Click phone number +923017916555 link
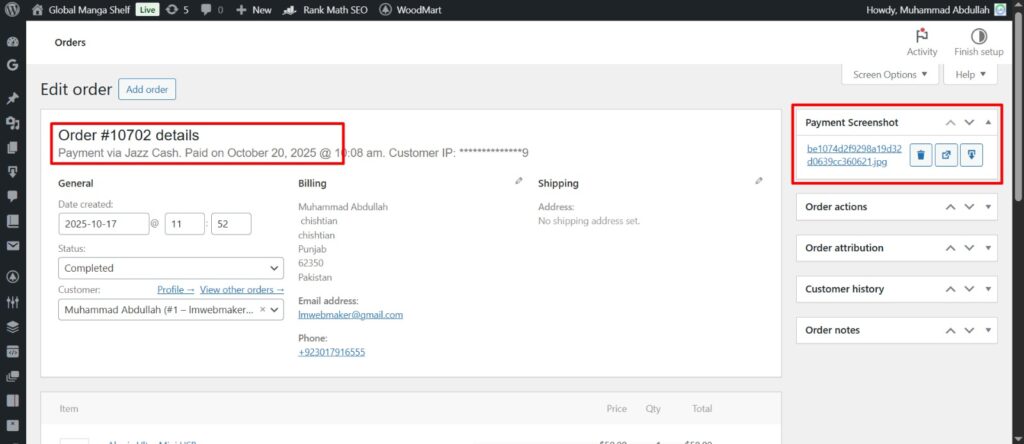Image resolution: width=1024 pixels, height=444 pixels. 332,352
